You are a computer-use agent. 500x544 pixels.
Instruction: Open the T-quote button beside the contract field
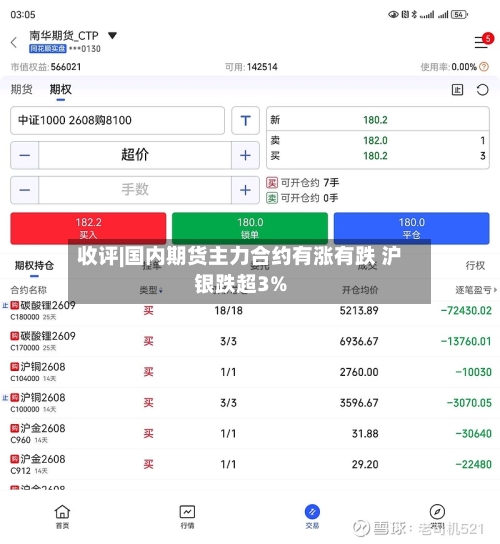click(x=245, y=120)
